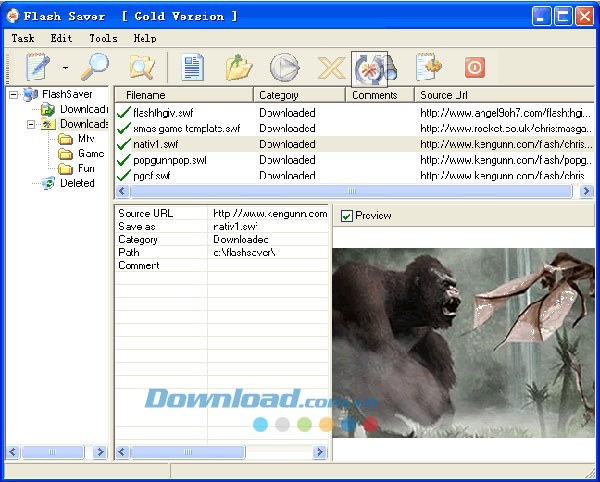Click the blue document properties icon
The height and width of the screenshot is (482, 600).
pos(192,67)
